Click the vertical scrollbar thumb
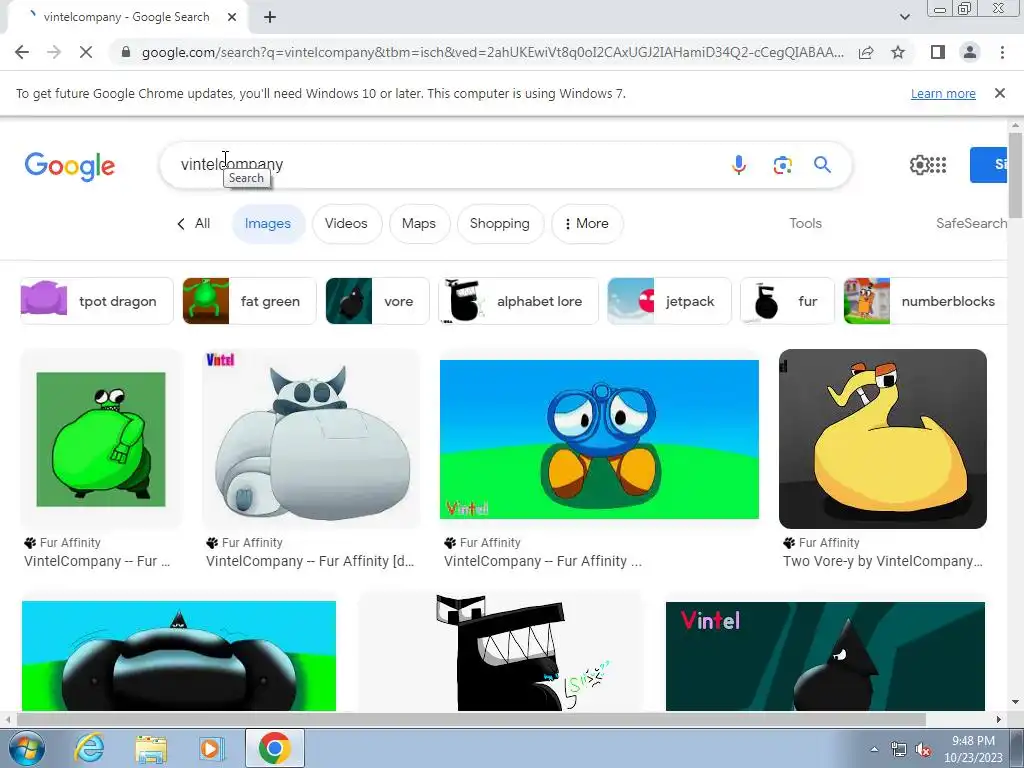Screen dimensions: 1024x768 coord(1015,175)
